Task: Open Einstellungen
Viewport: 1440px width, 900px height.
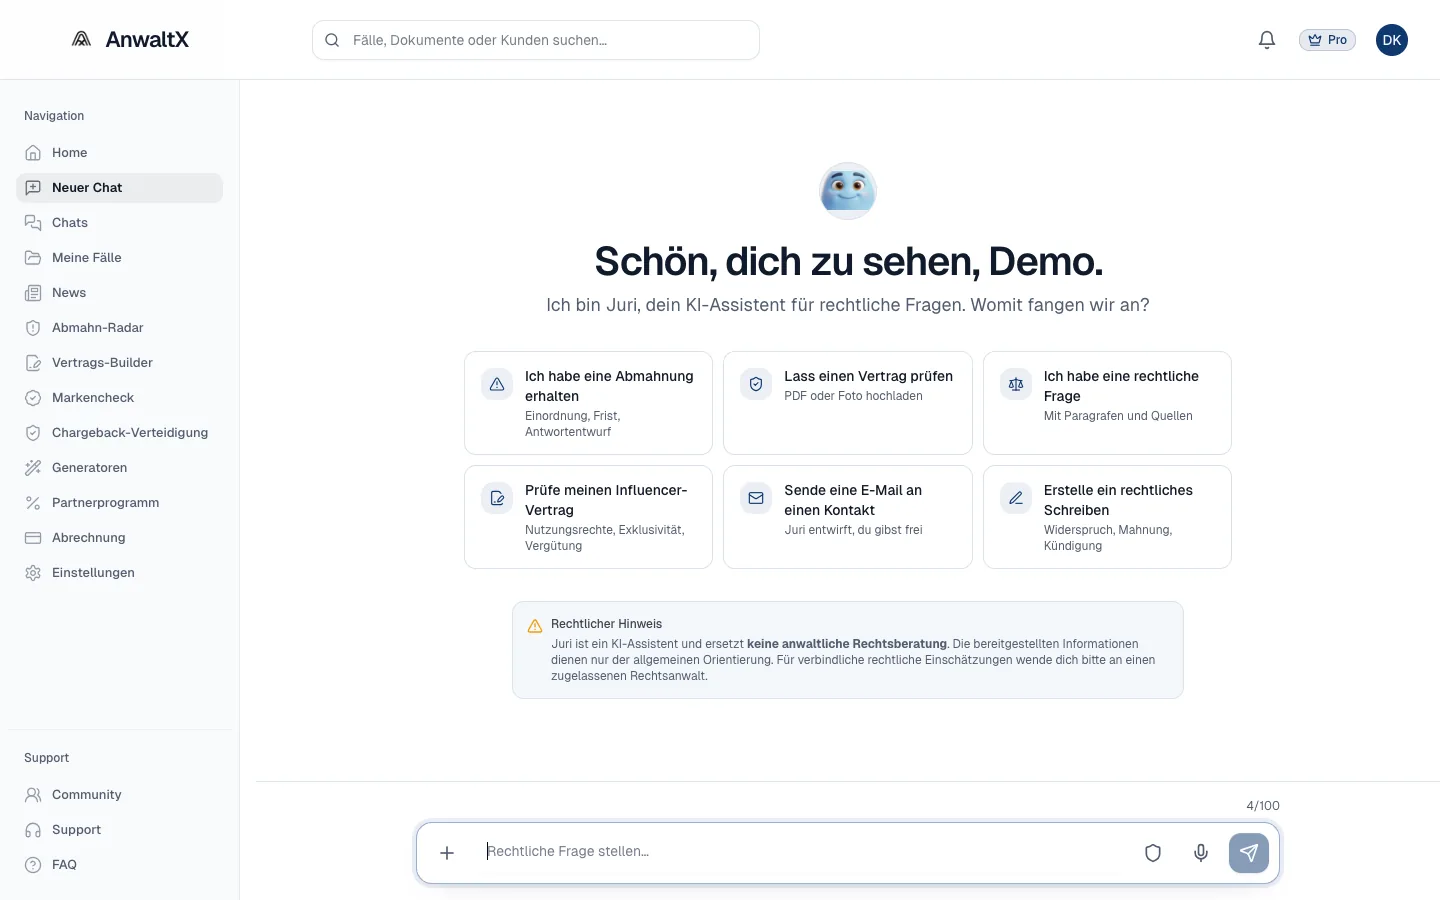Action: pyautogui.click(x=119, y=573)
